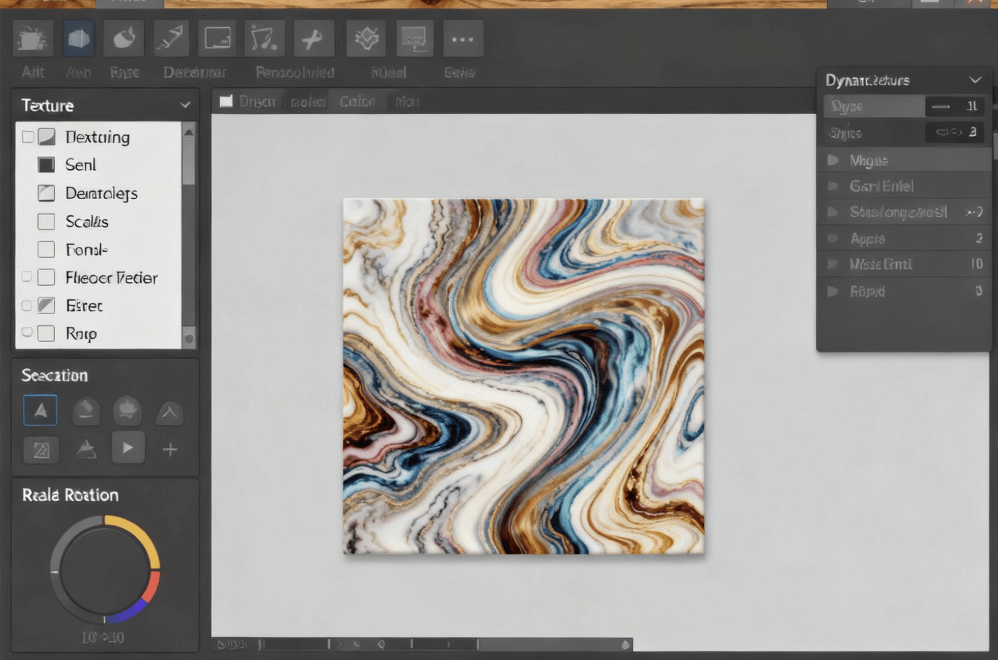This screenshot has width=998, height=660.
Task: Enable the Fleoer Fecier checkbox
Action: pyautogui.click(x=46, y=278)
